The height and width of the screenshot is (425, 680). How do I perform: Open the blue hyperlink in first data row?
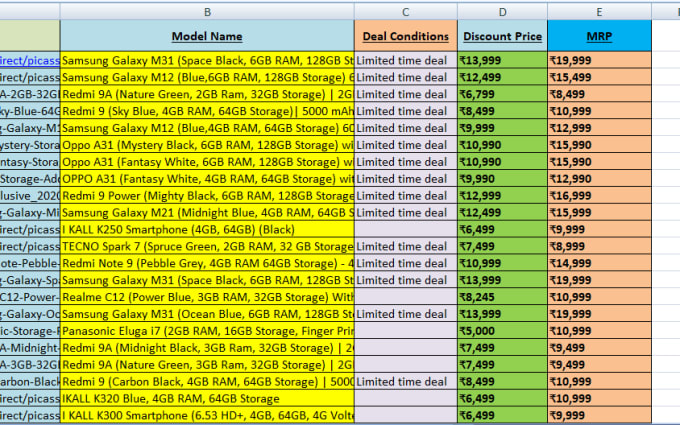(29, 60)
